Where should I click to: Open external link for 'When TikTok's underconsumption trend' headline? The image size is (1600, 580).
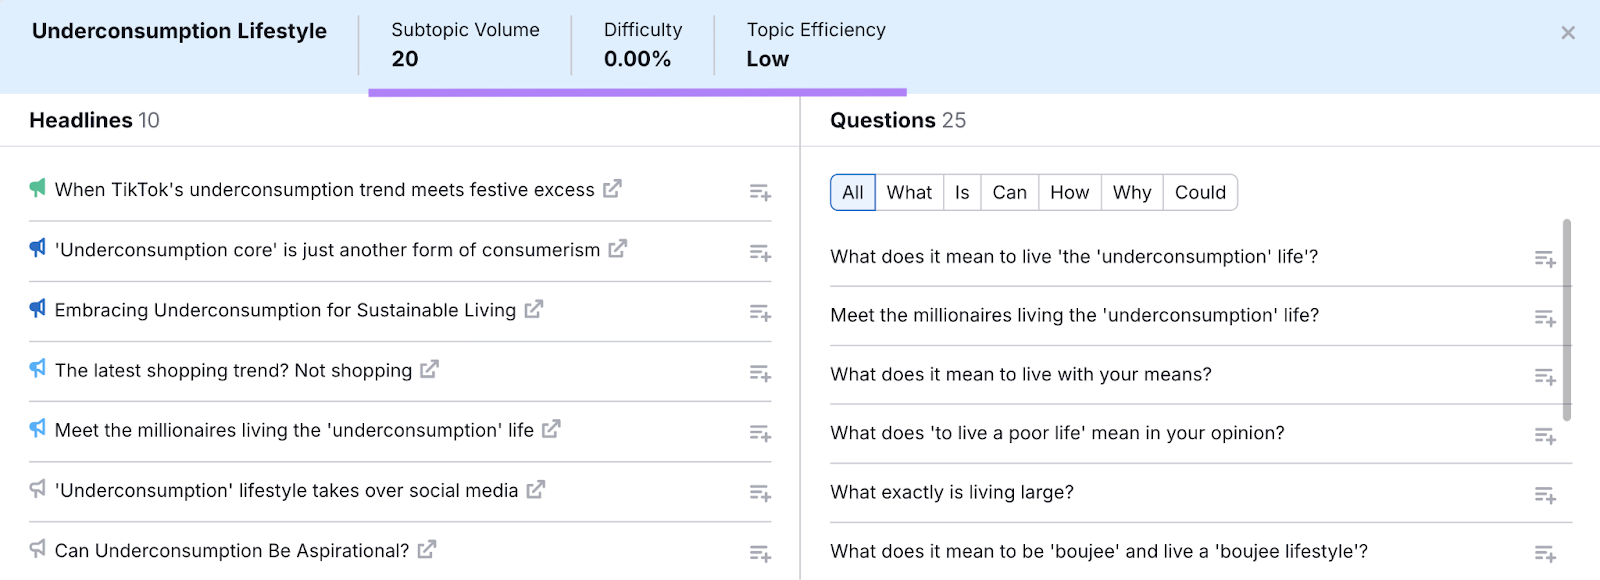[612, 188]
